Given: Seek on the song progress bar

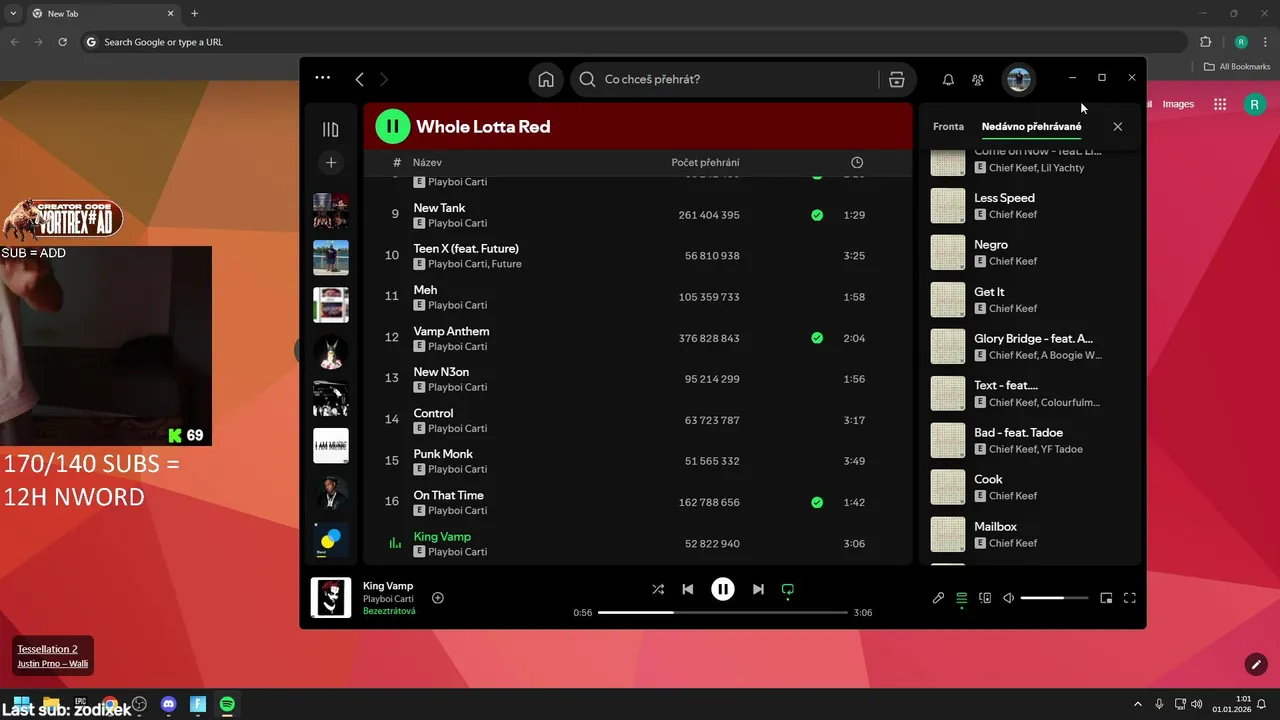Looking at the screenshot, I should click(x=723, y=612).
